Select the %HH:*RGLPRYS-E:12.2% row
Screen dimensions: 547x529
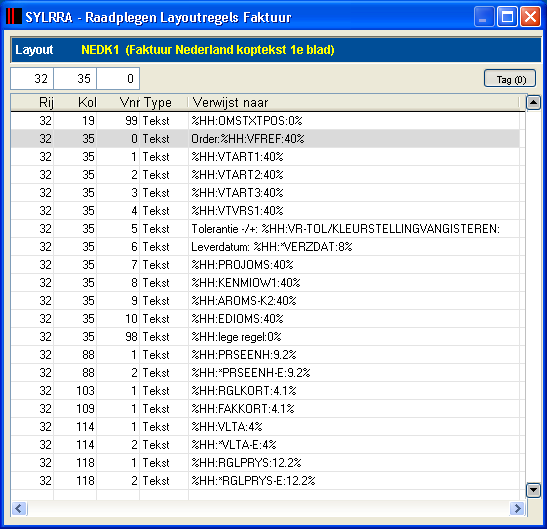(x=265, y=481)
